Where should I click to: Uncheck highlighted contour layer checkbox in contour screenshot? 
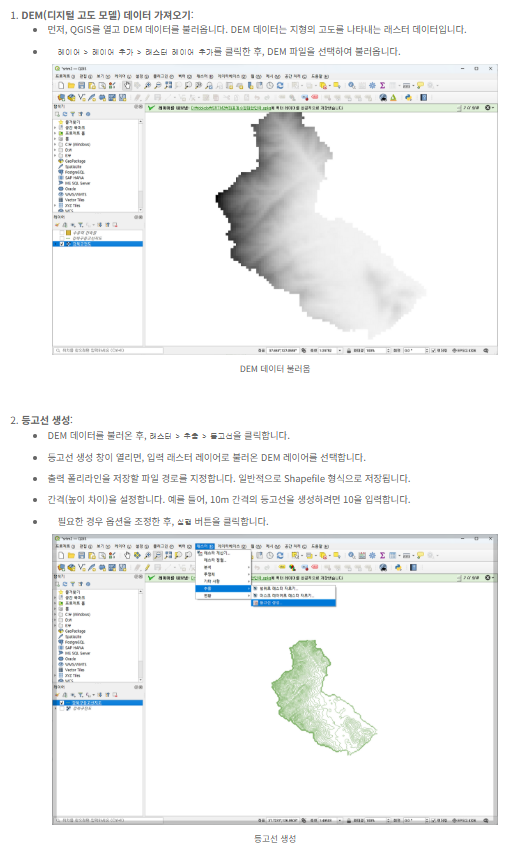tap(62, 702)
